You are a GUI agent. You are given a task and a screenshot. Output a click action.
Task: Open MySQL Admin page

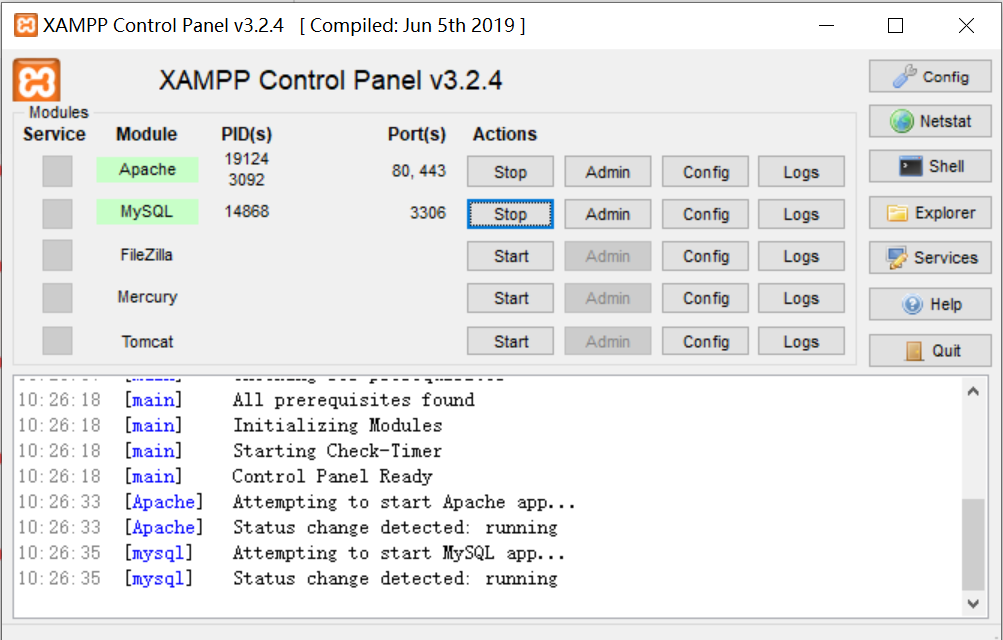pyautogui.click(x=608, y=214)
